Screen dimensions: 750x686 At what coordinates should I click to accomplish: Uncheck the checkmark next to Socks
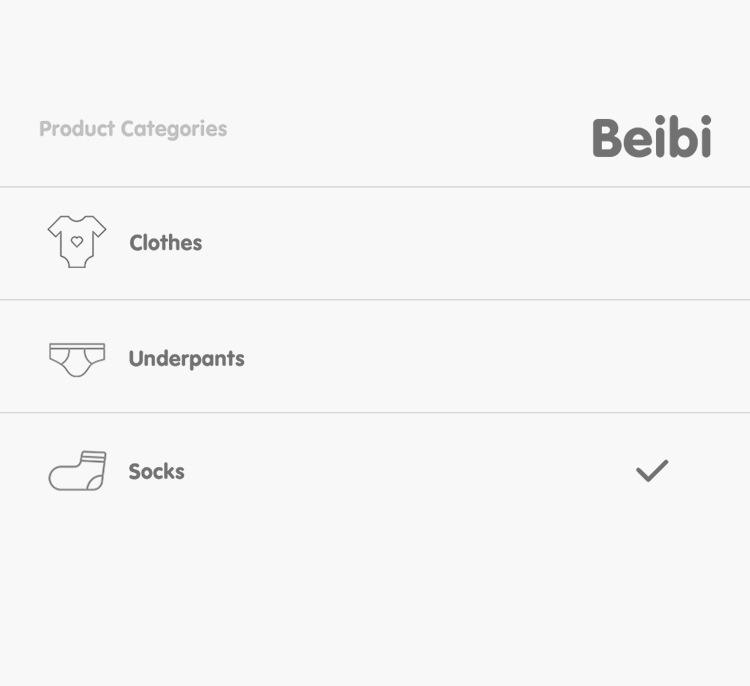(x=652, y=470)
